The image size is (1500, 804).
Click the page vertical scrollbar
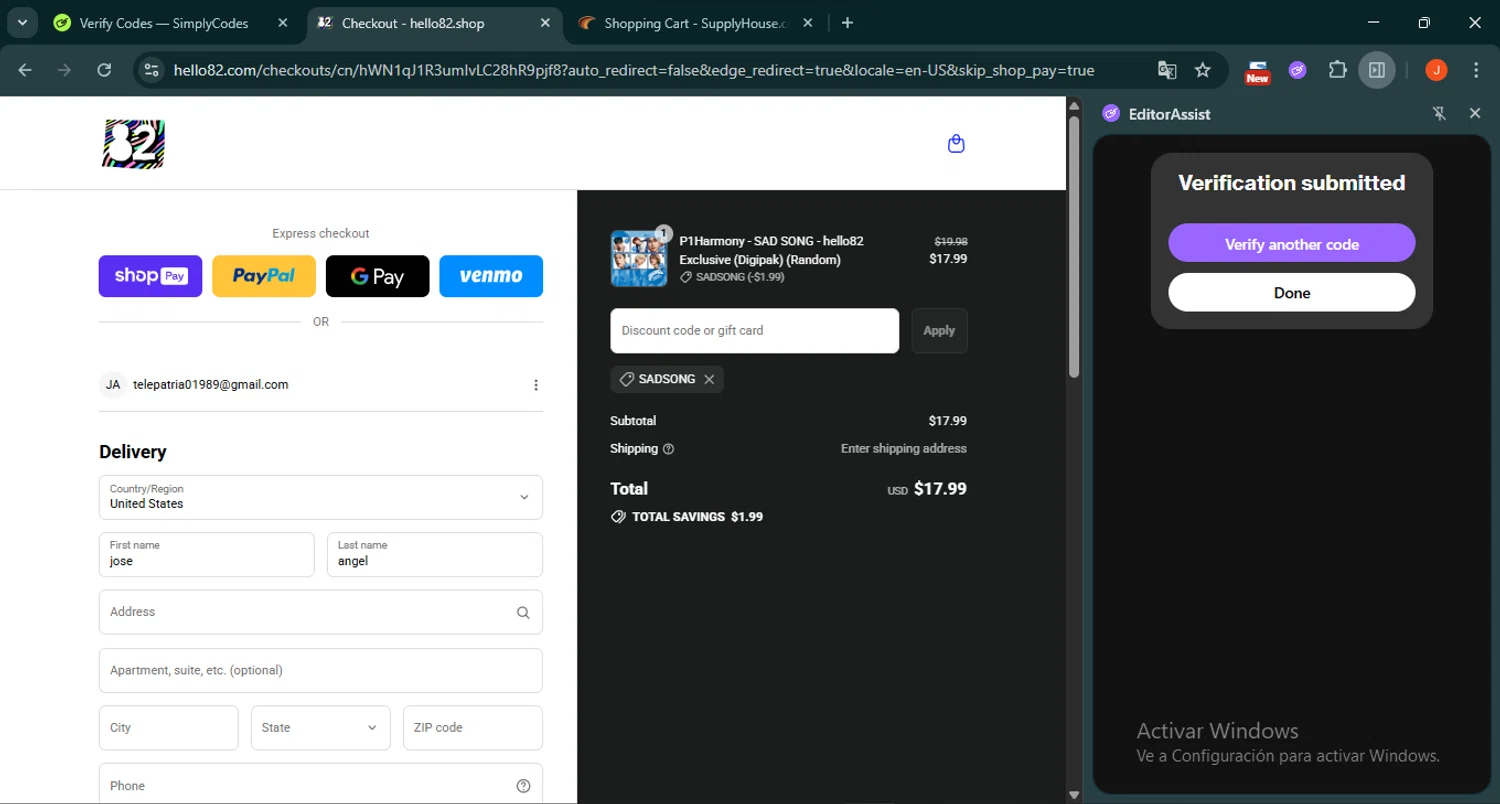click(x=1074, y=246)
